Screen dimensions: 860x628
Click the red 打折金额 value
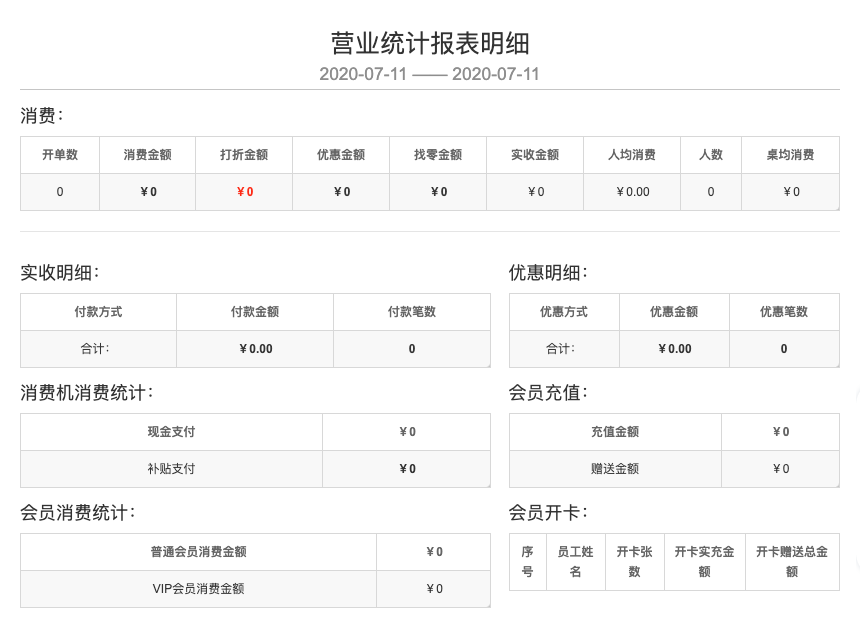click(x=245, y=192)
